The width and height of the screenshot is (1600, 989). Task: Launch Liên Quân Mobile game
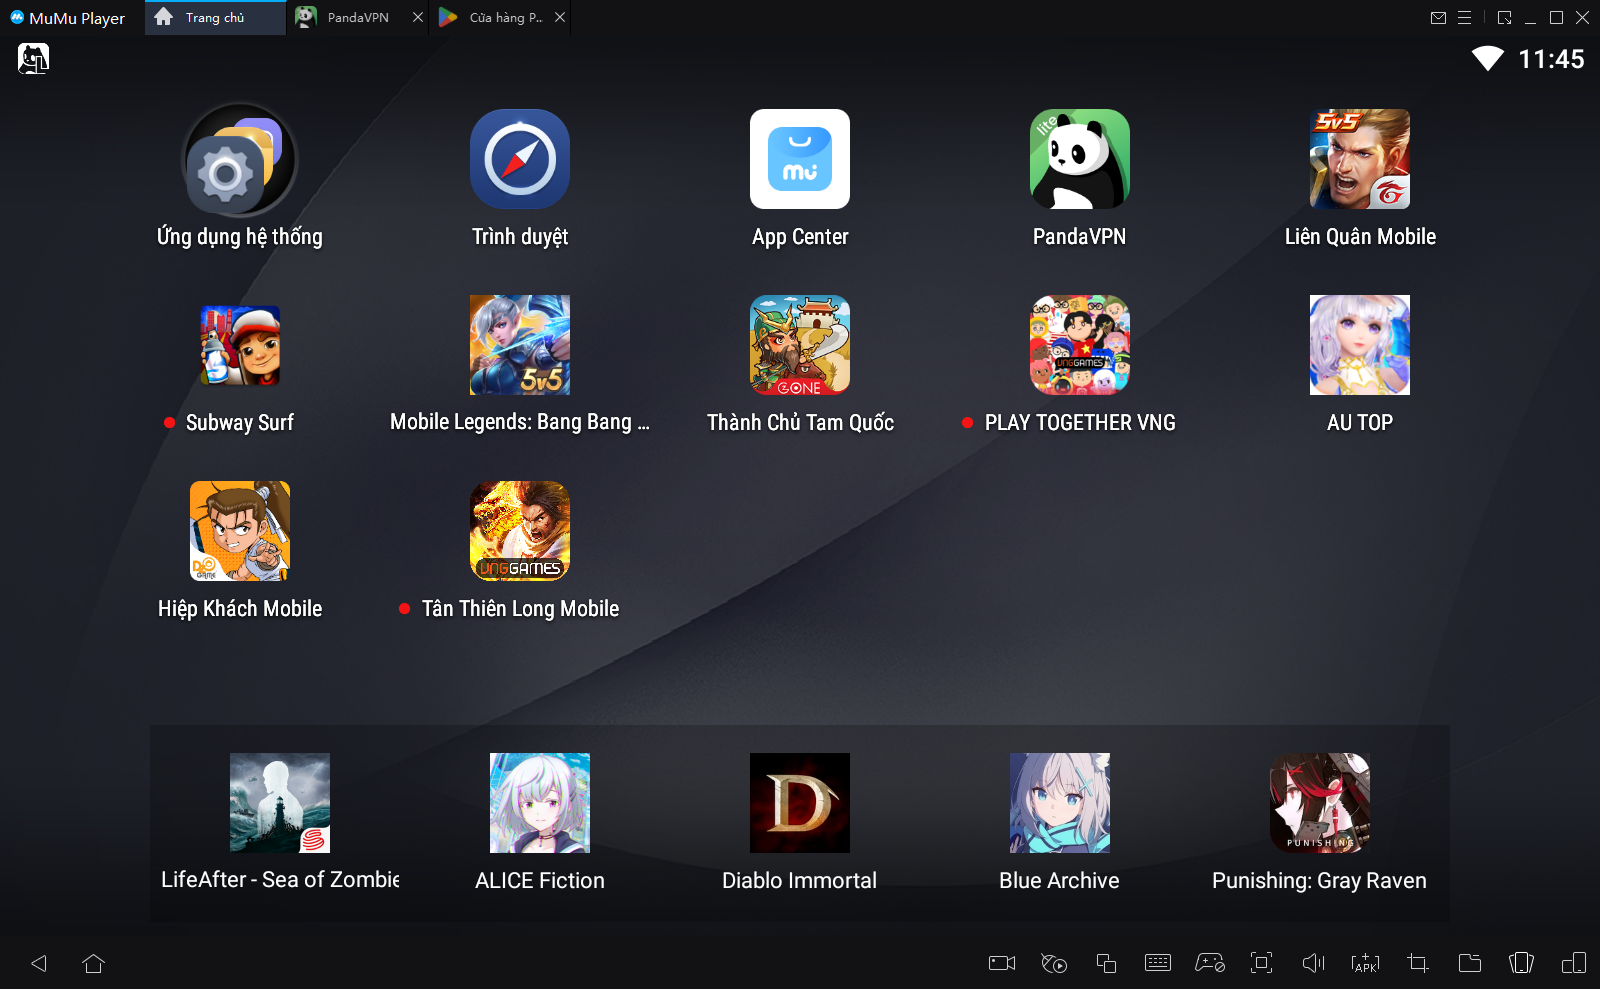click(x=1359, y=160)
